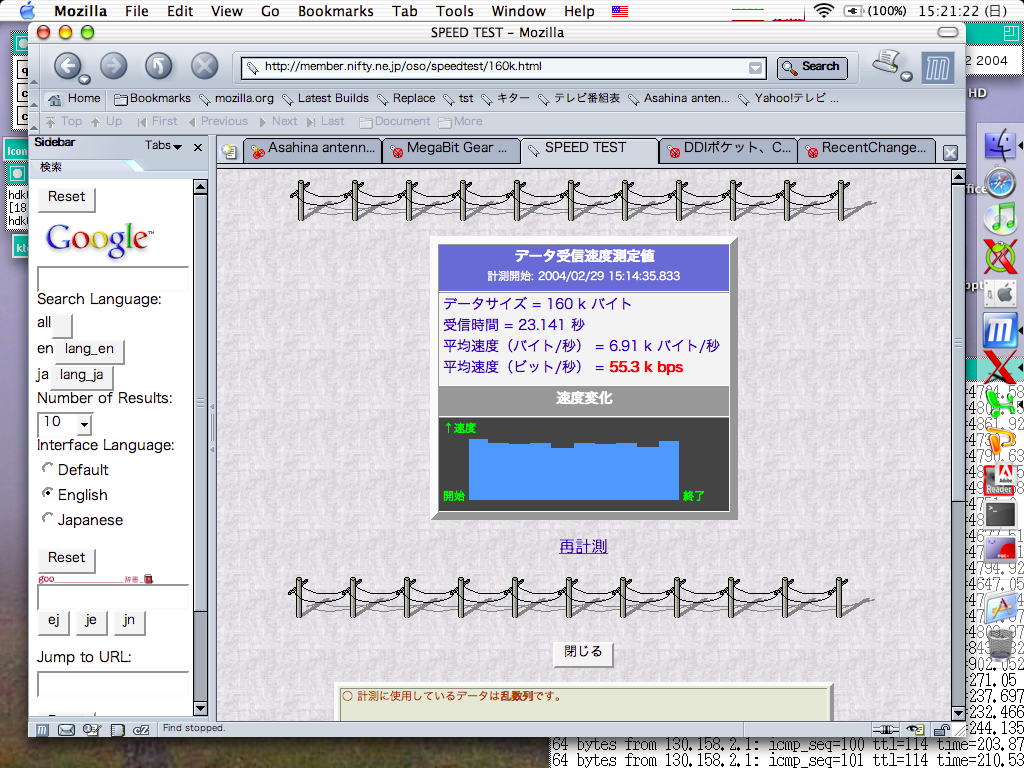The height and width of the screenshot is (768, 1024).
Task: Click the 閉じる button on the page
Action: [583, 652]
